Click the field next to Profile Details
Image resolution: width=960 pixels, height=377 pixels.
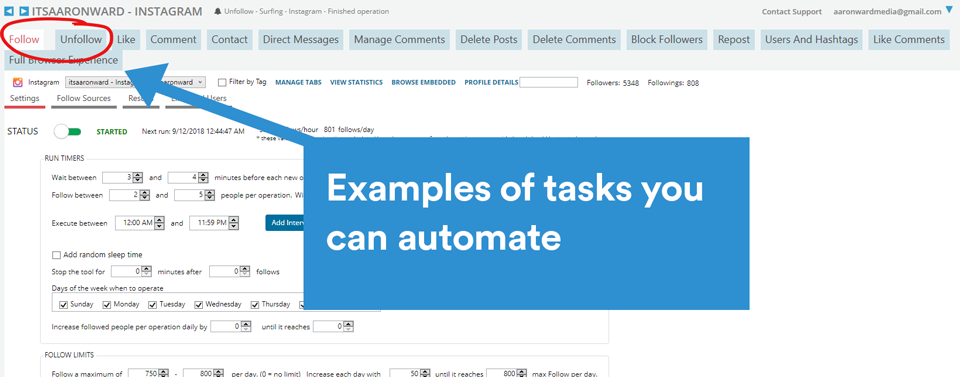[549, 82]
